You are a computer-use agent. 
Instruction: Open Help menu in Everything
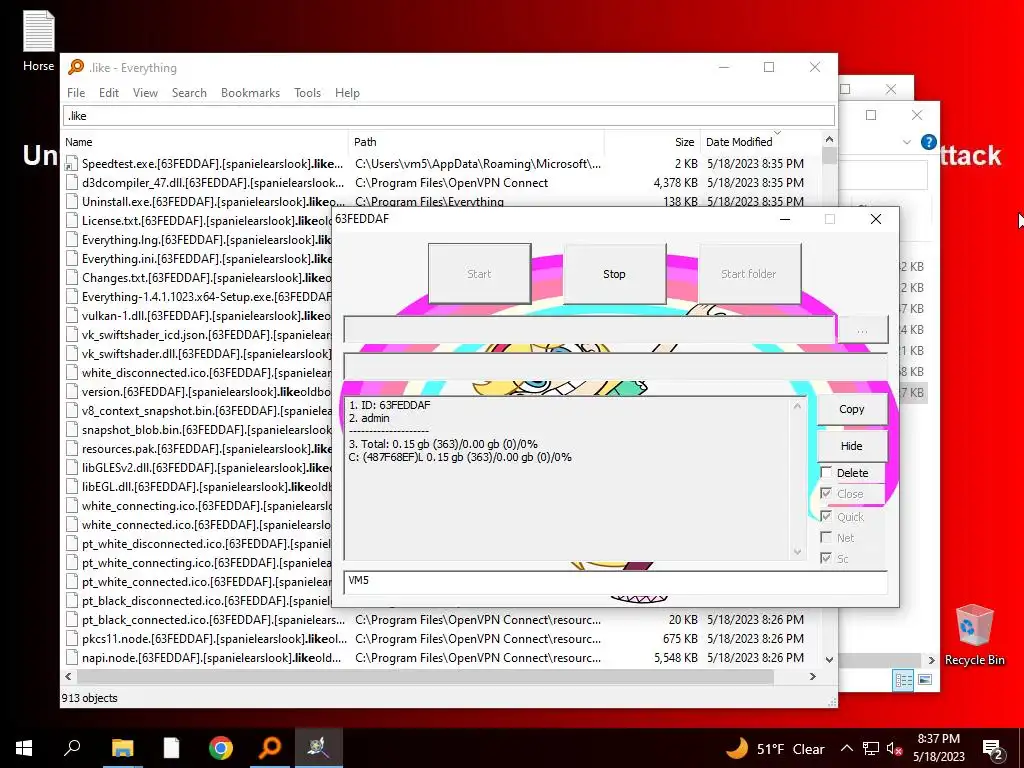[x=347, y=93]
